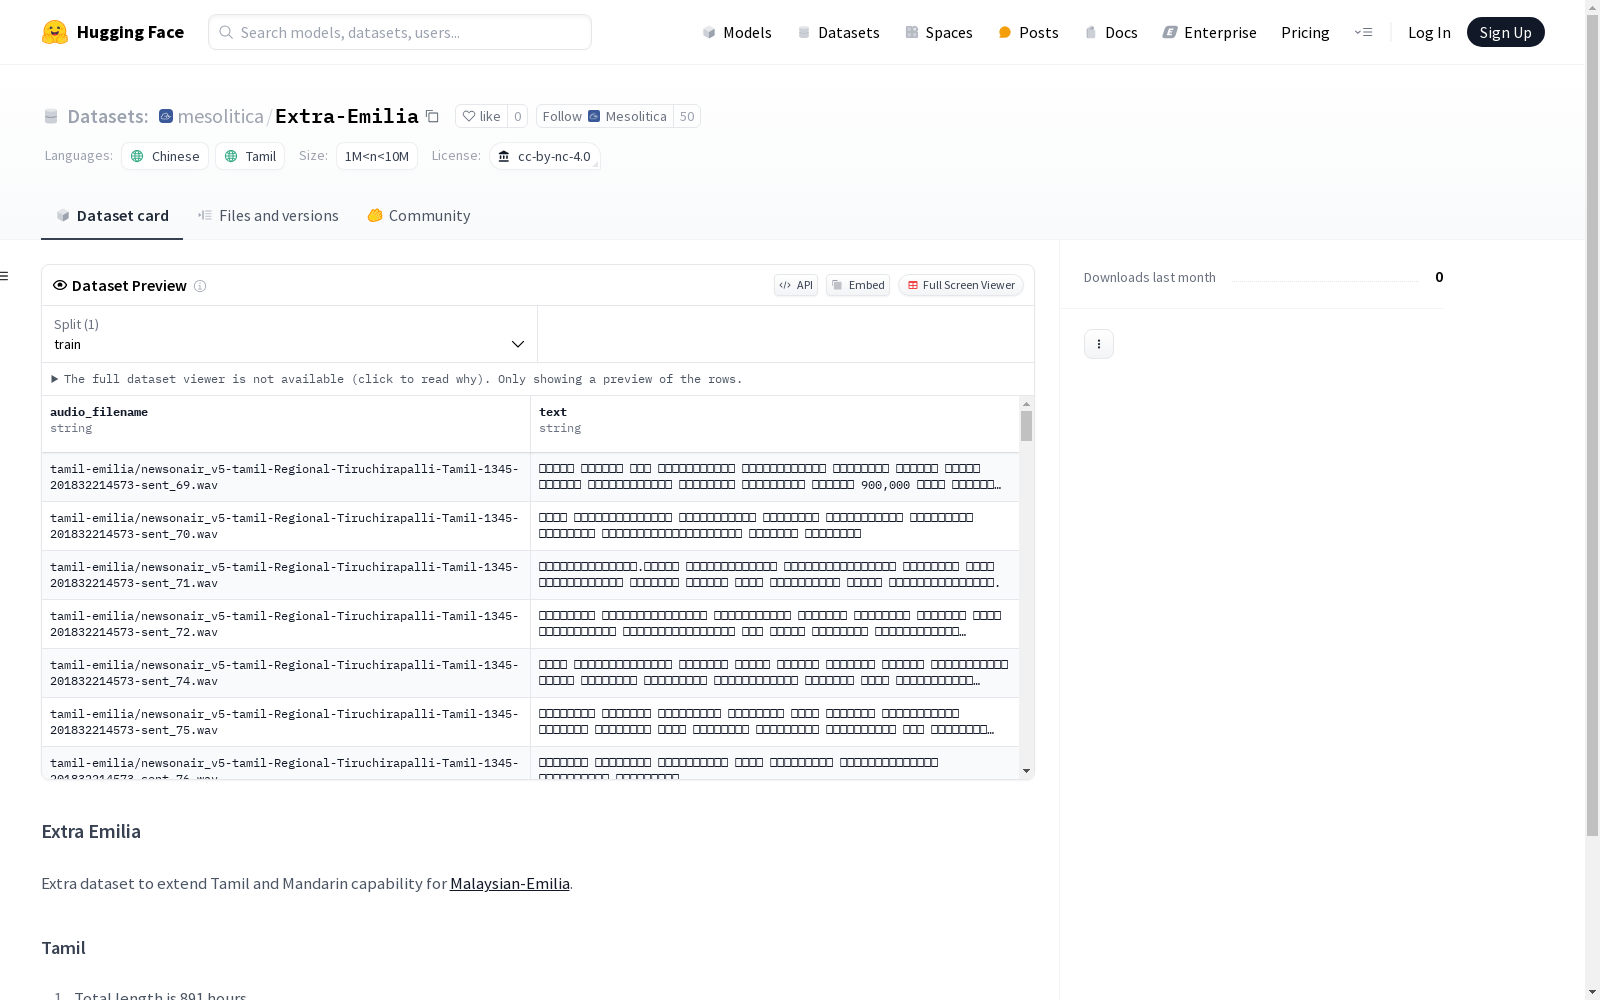Click the heart like button

point(481,116)
